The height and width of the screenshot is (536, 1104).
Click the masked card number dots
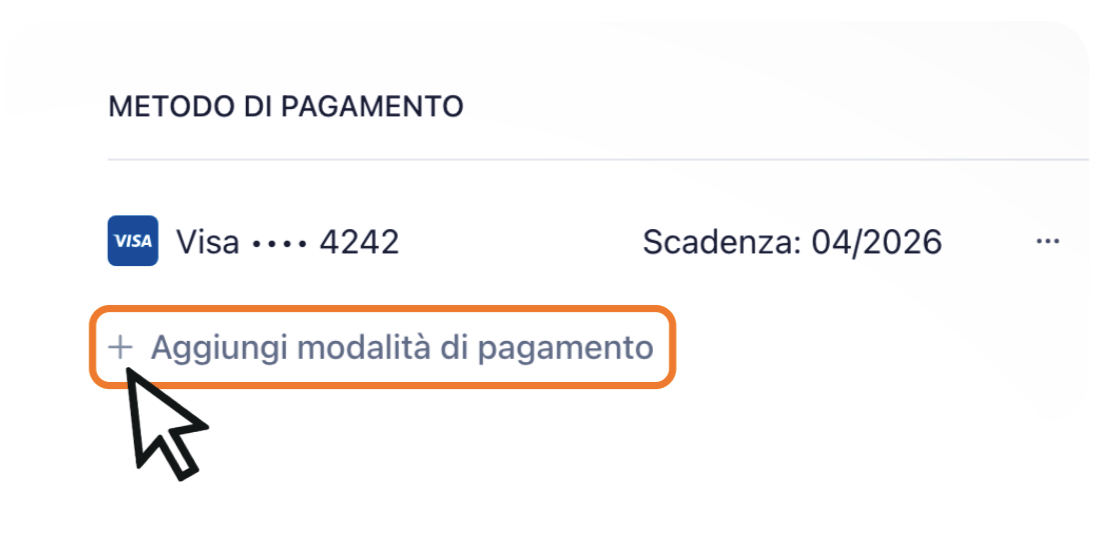279,242
